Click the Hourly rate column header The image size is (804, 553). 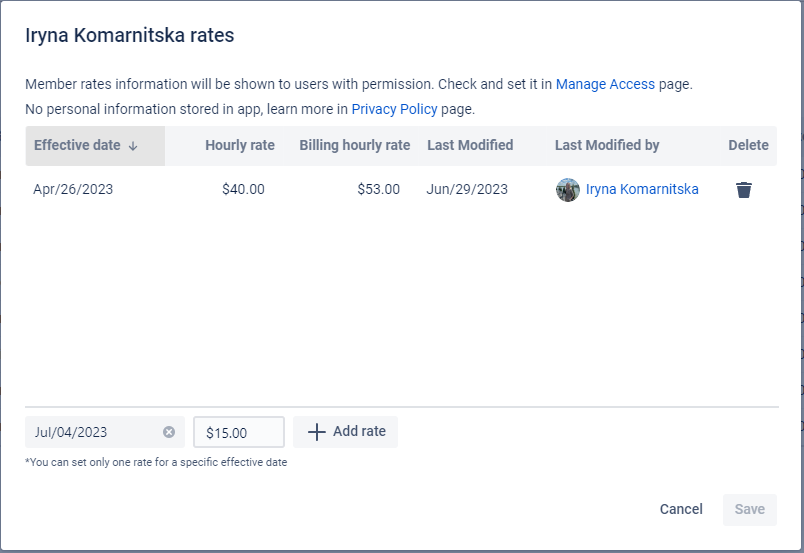tap(239, 145)
